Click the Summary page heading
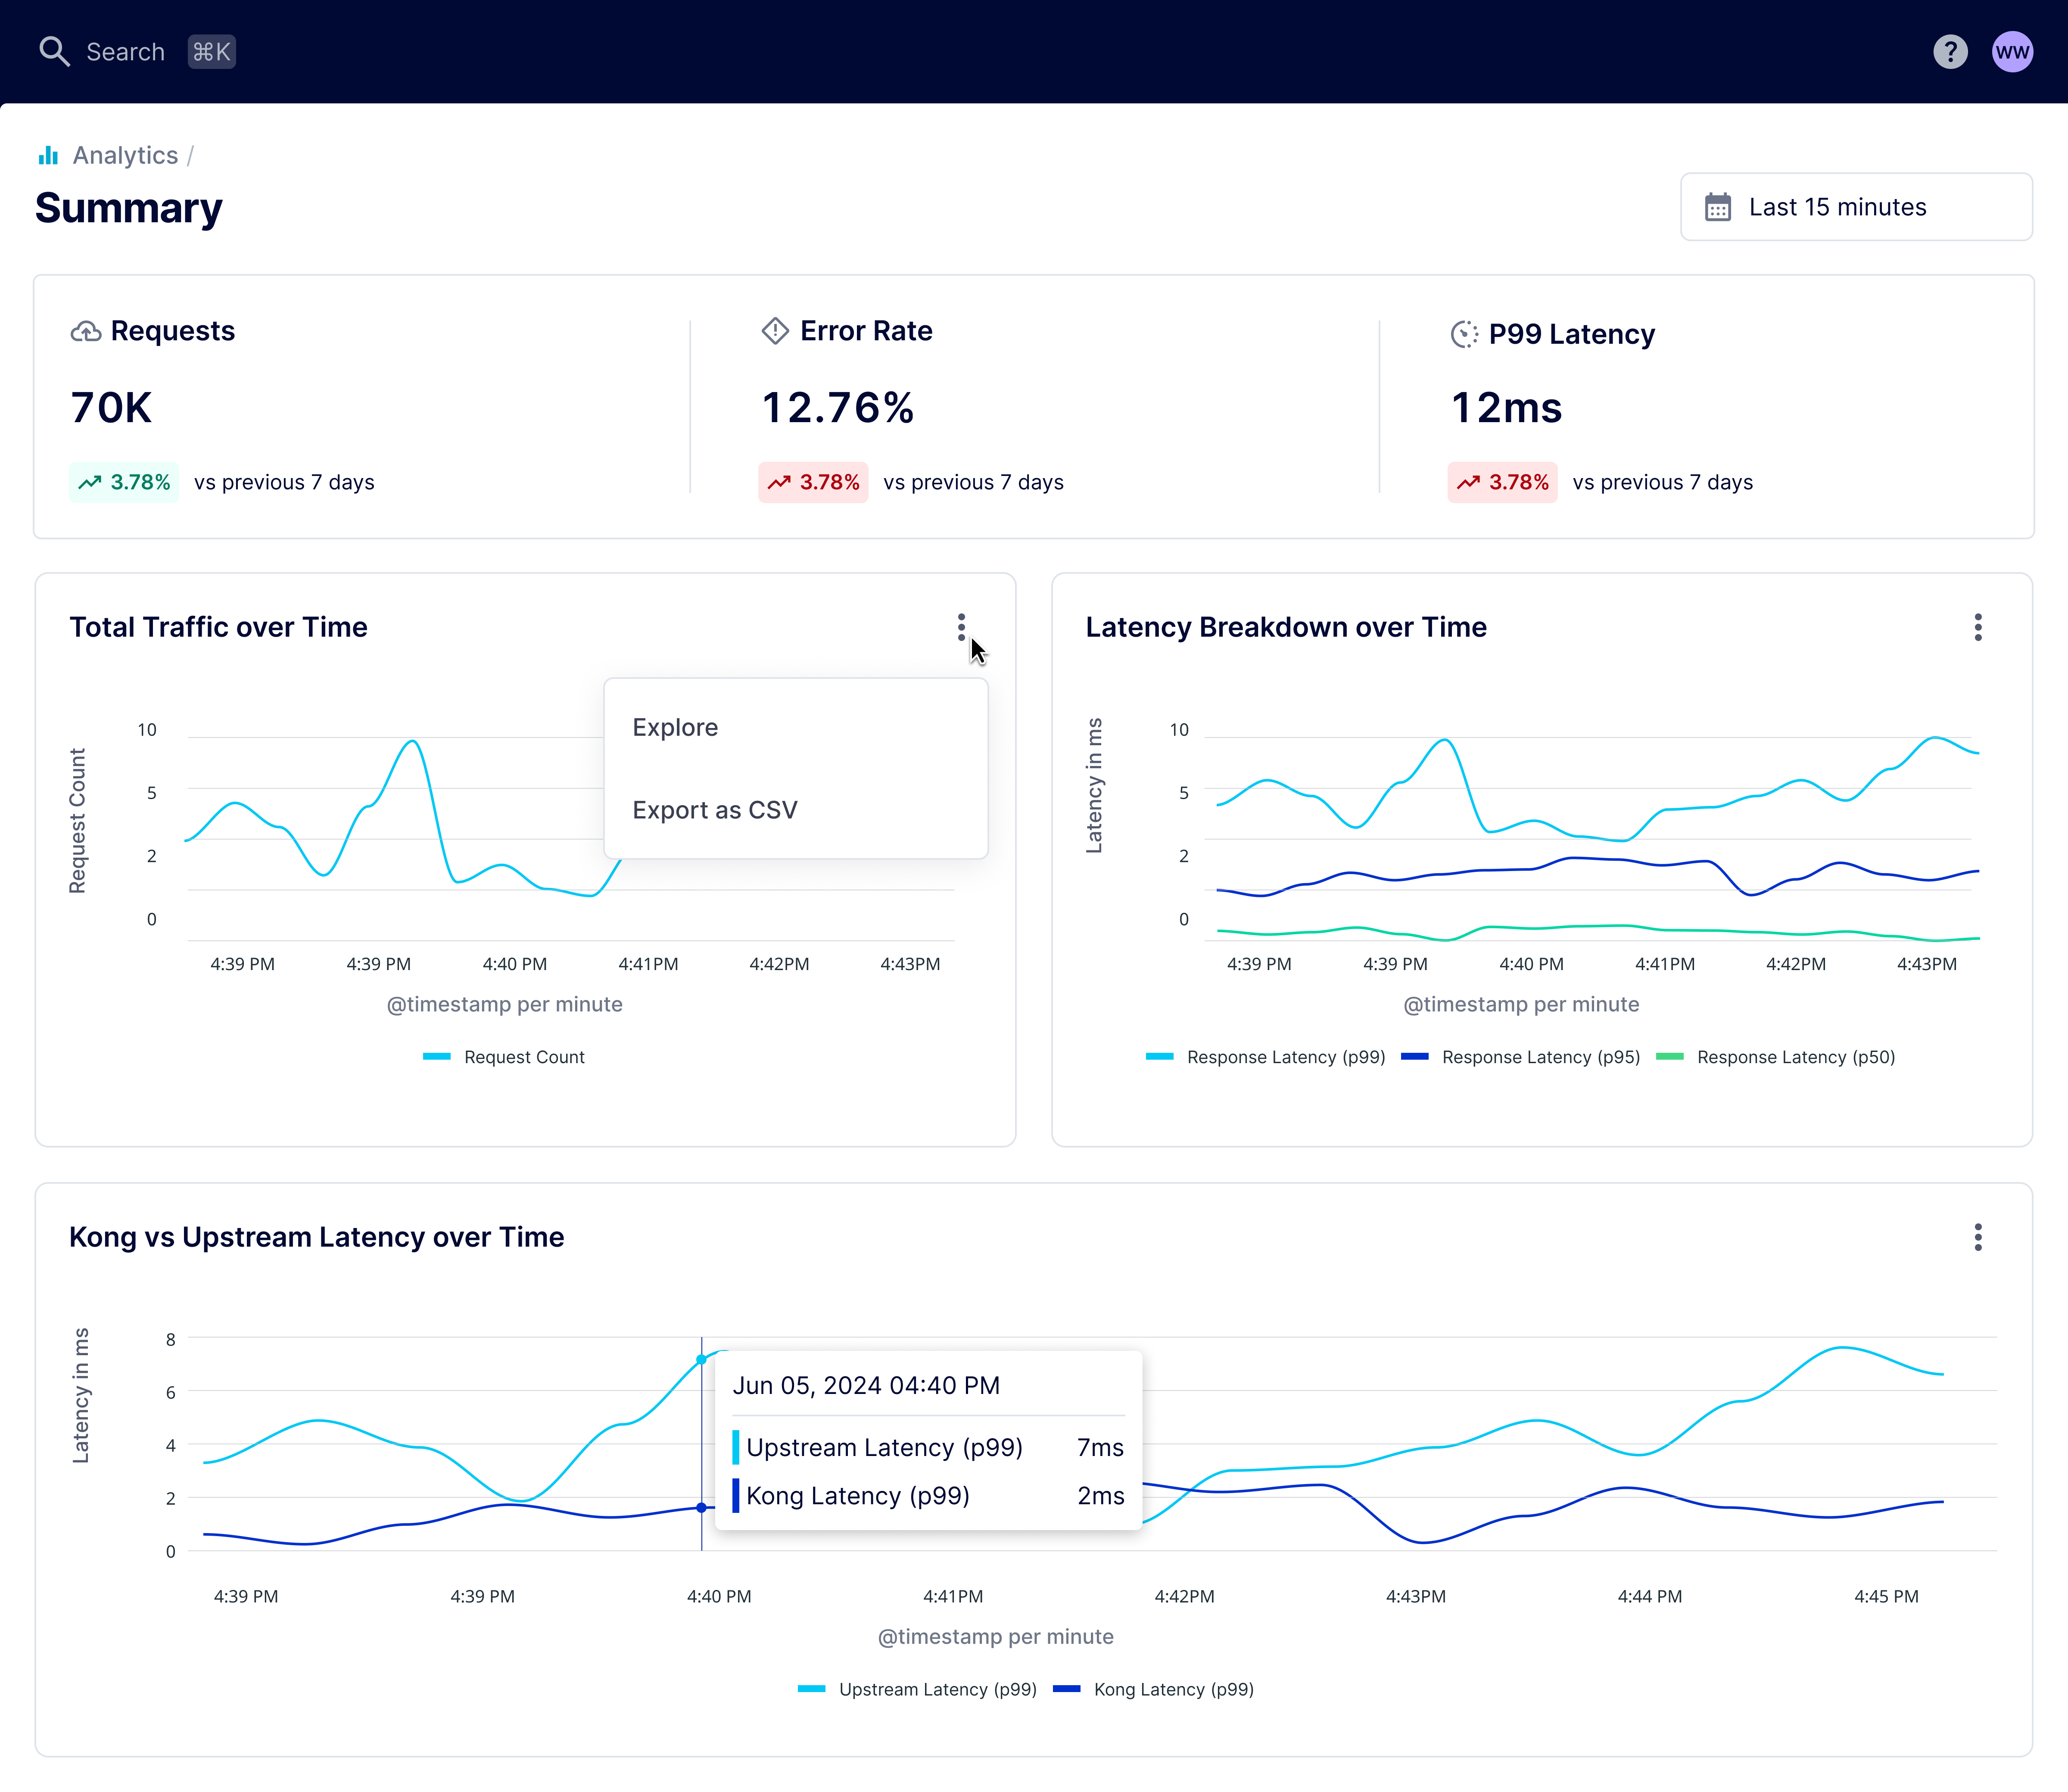This screenshot has width=2068, height=1792. 129,208
